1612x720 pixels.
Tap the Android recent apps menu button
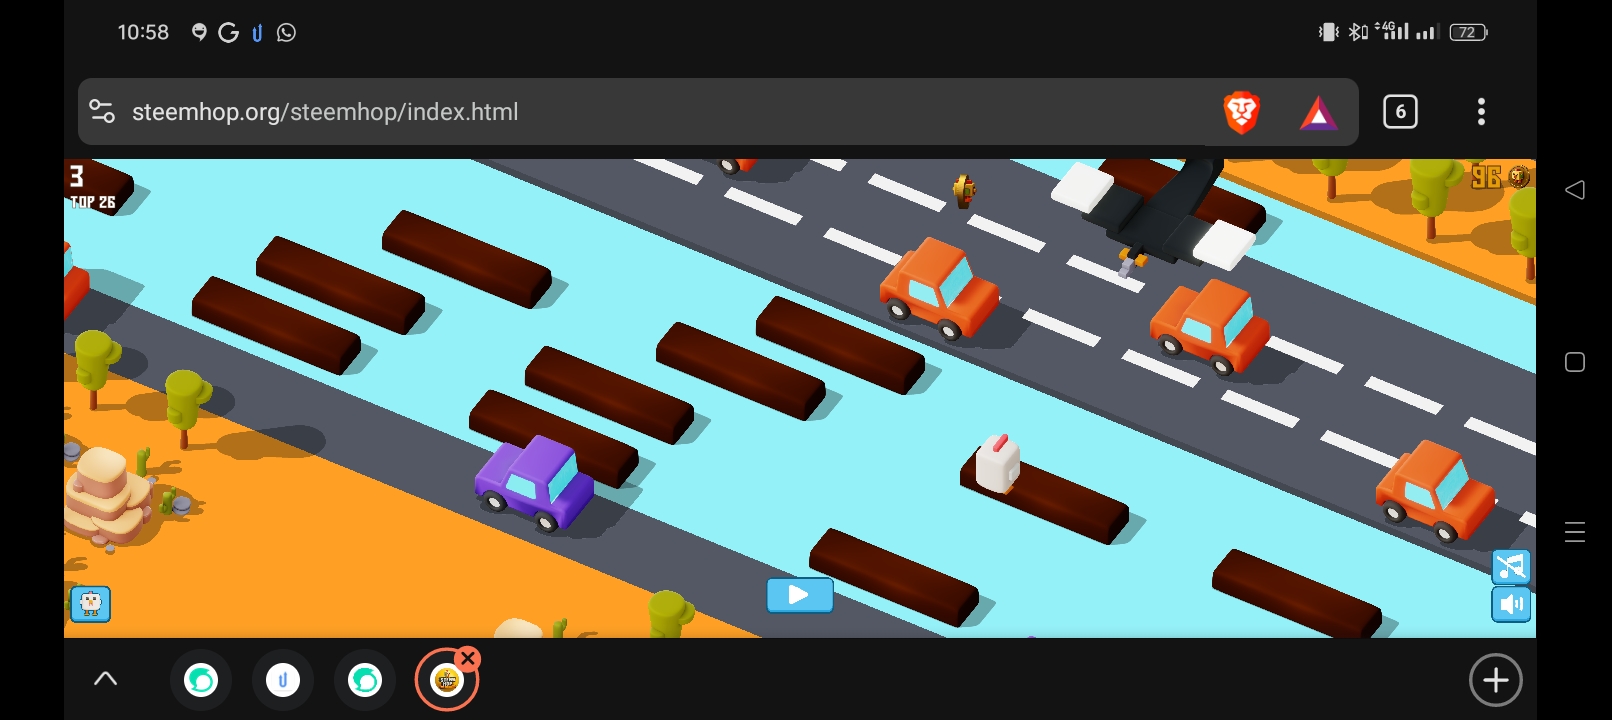(1575, 532)
